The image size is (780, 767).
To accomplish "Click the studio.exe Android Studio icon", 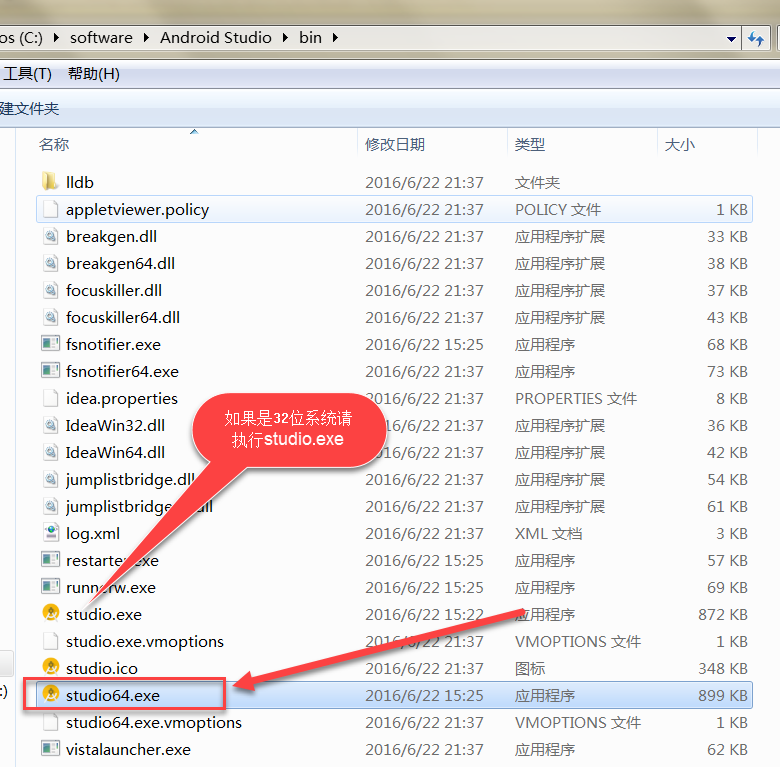I will [51, 613].
